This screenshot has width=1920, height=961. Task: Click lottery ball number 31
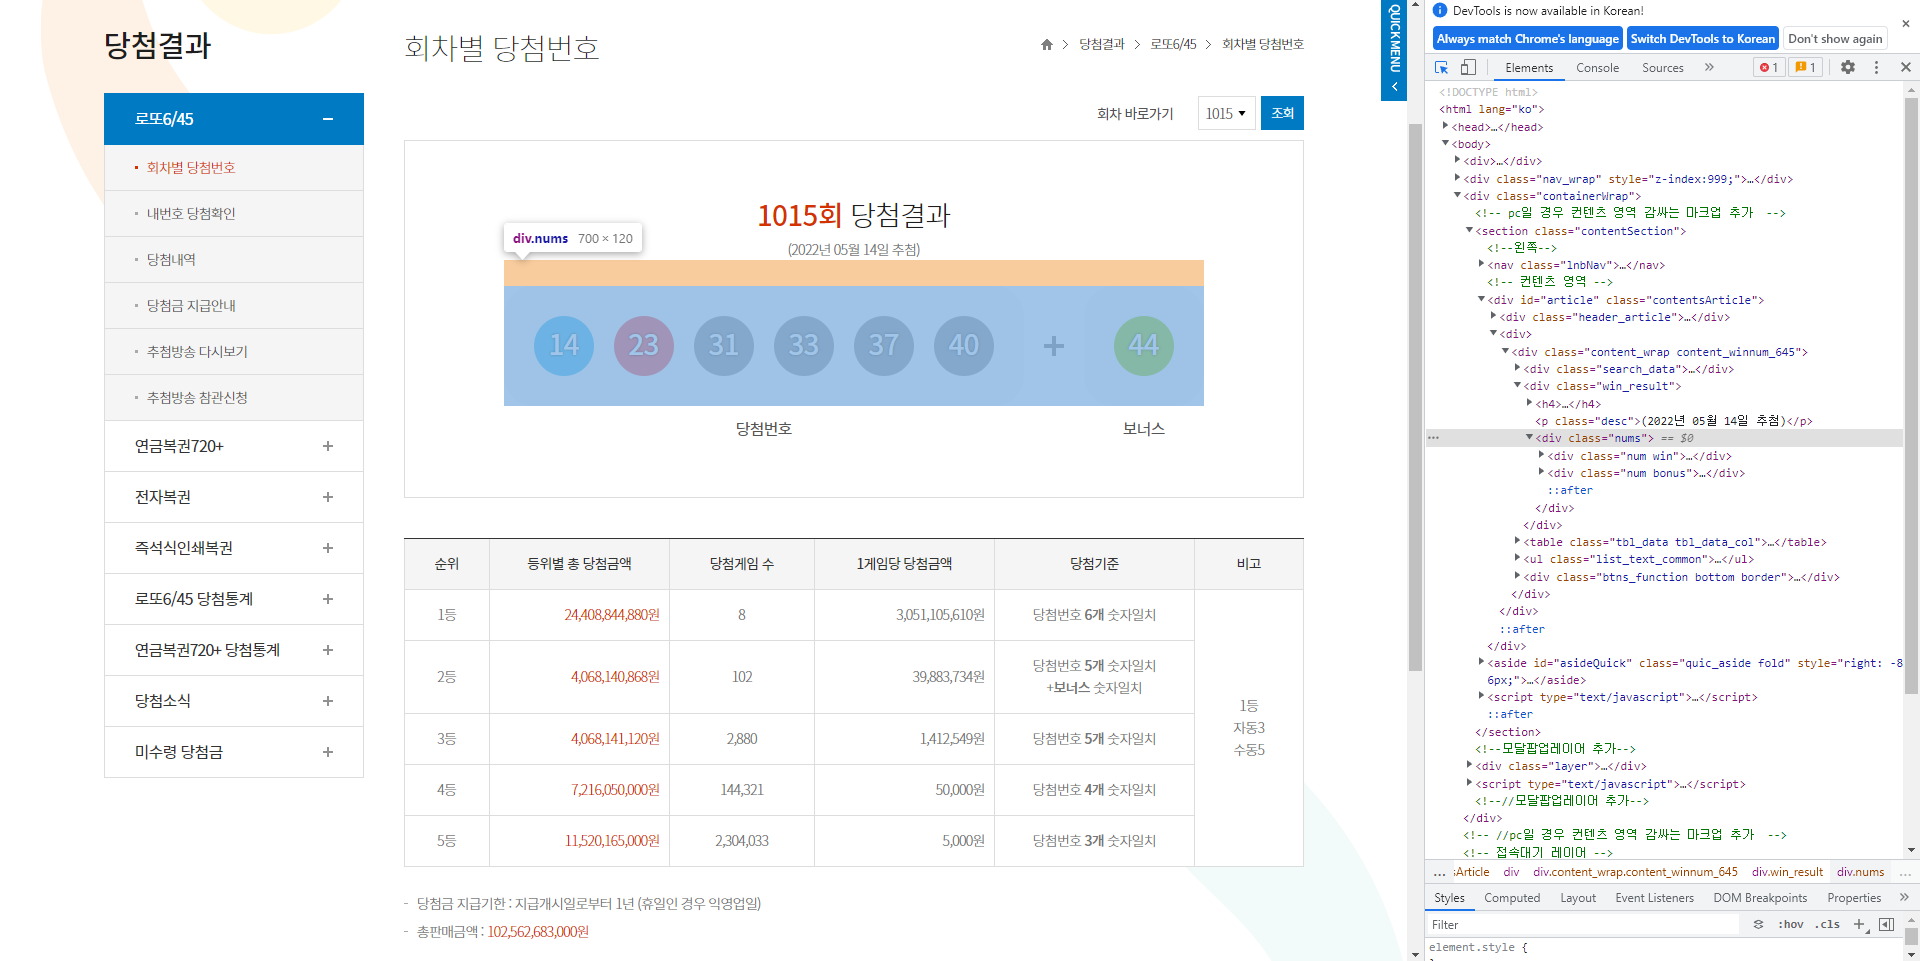click(724, 346)
